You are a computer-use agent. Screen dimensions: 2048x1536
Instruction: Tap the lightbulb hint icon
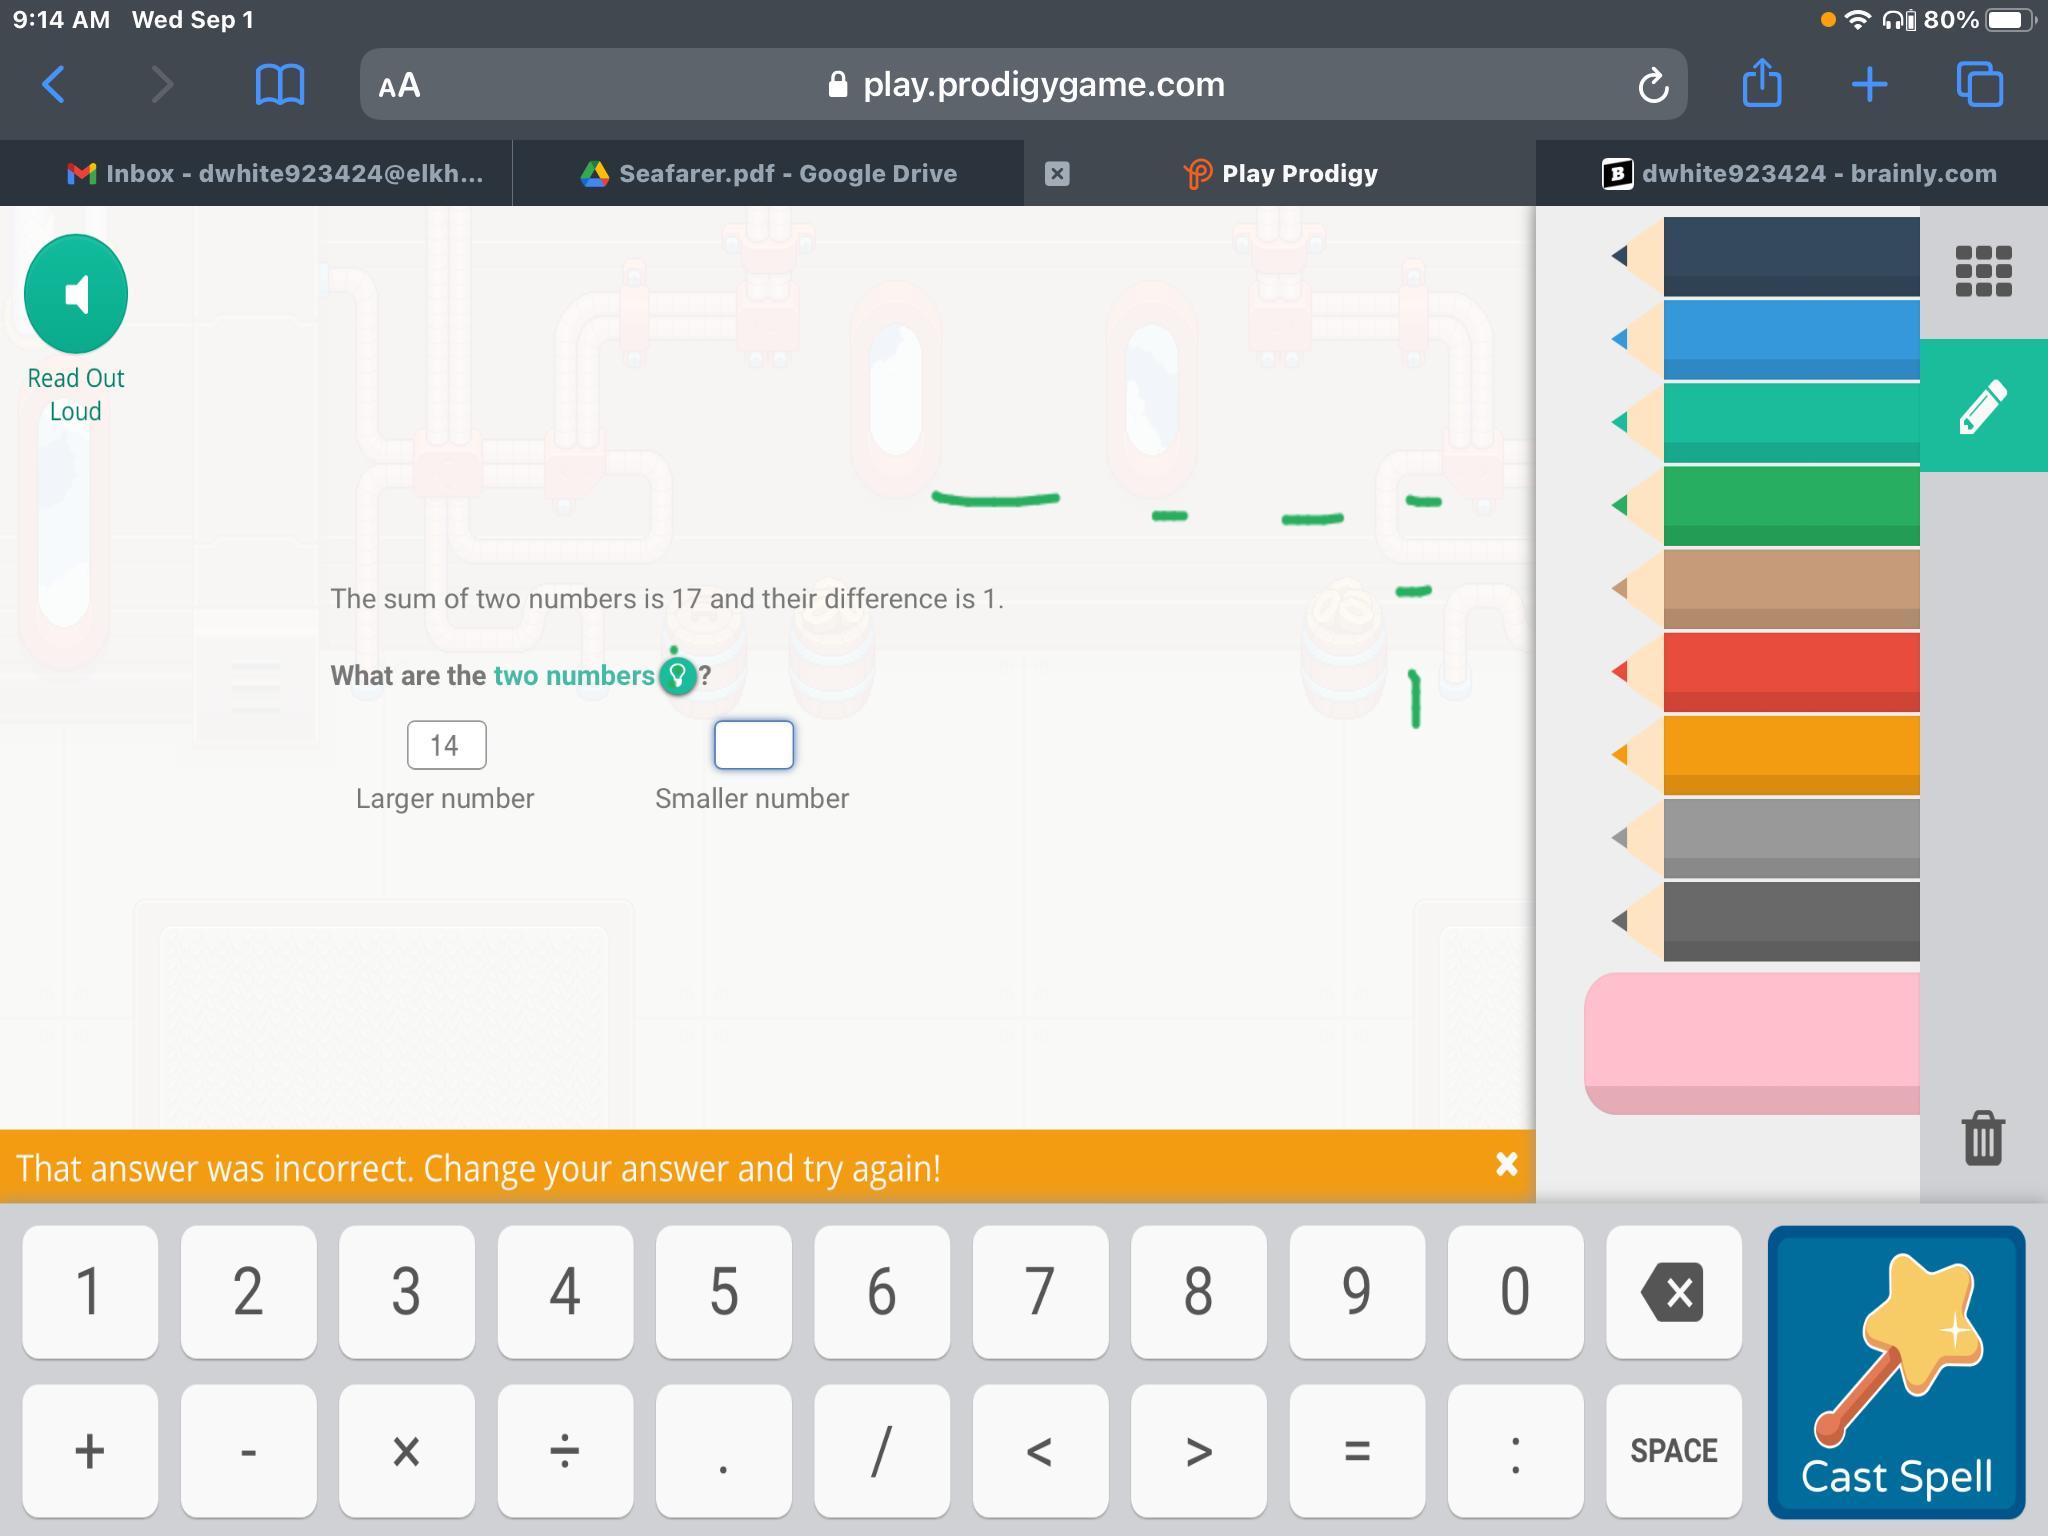(678, 676)
